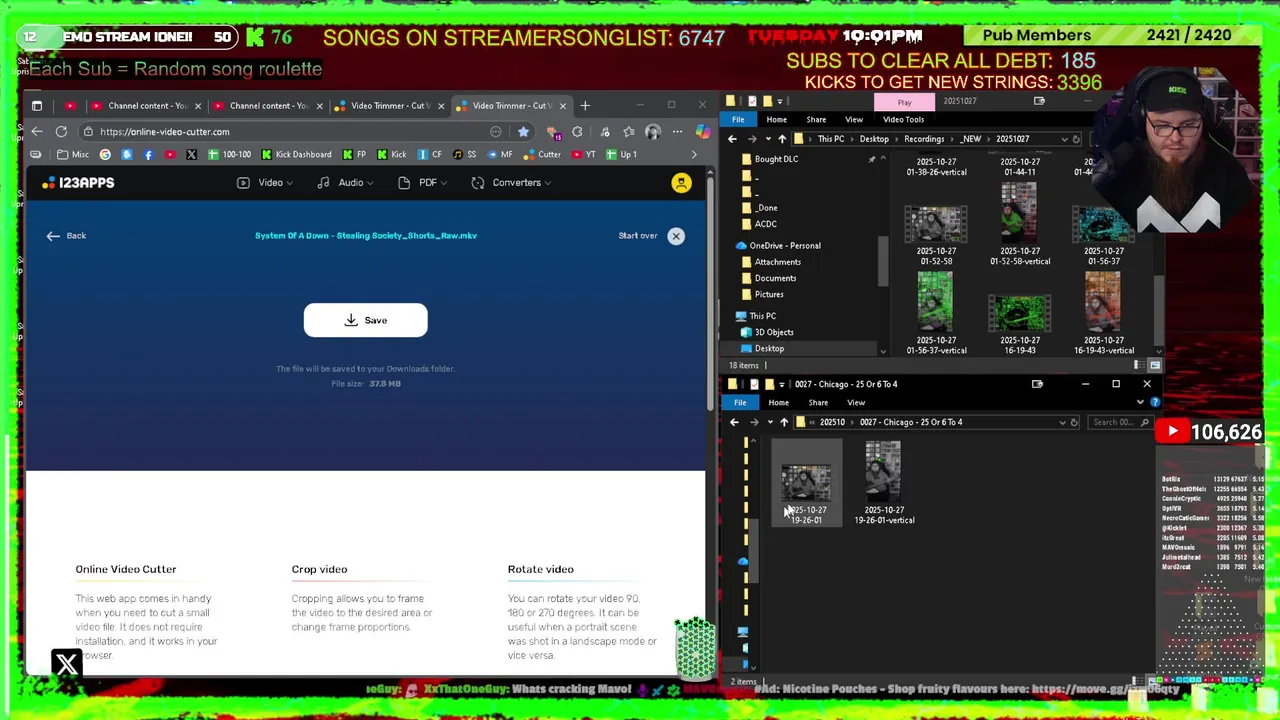This screenshot has width=1280, height=720.
Task: Select _Done folder in navigation pane
Action: 760,208
